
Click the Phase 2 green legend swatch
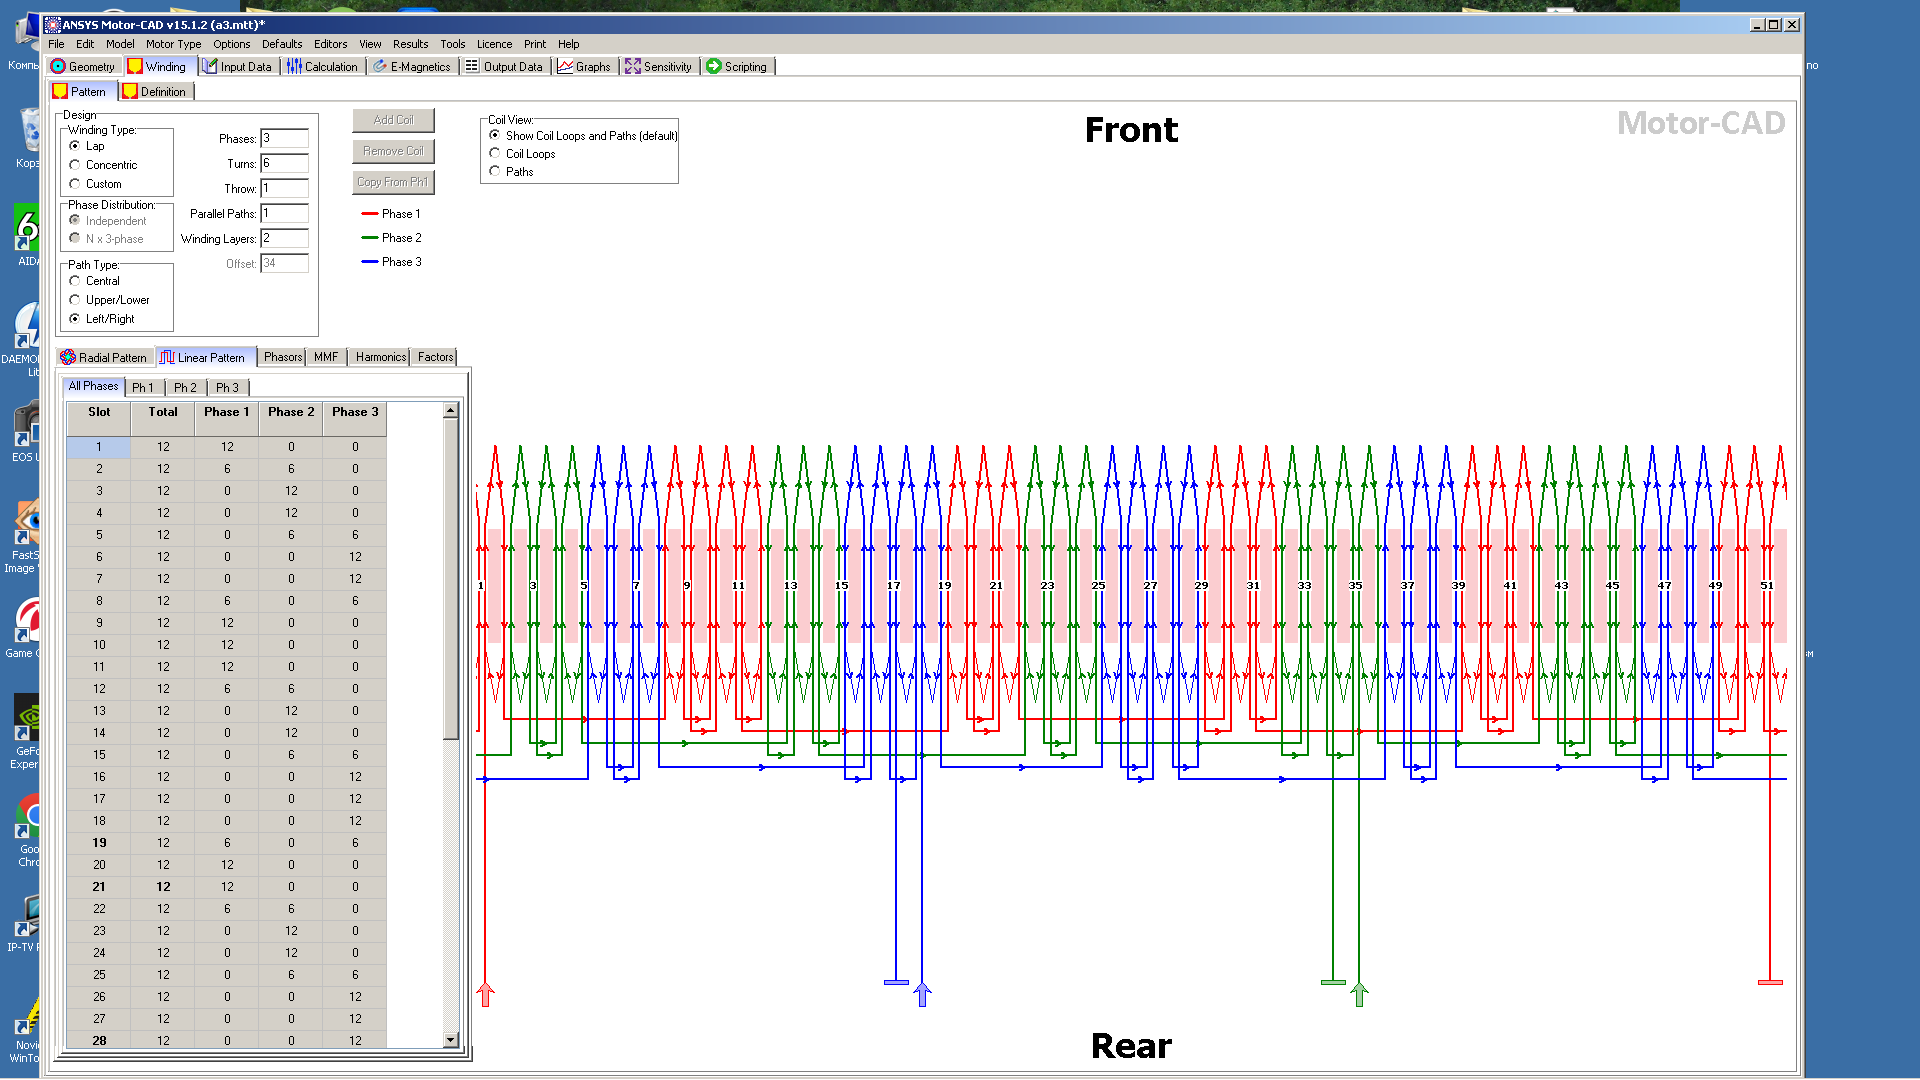369,238
